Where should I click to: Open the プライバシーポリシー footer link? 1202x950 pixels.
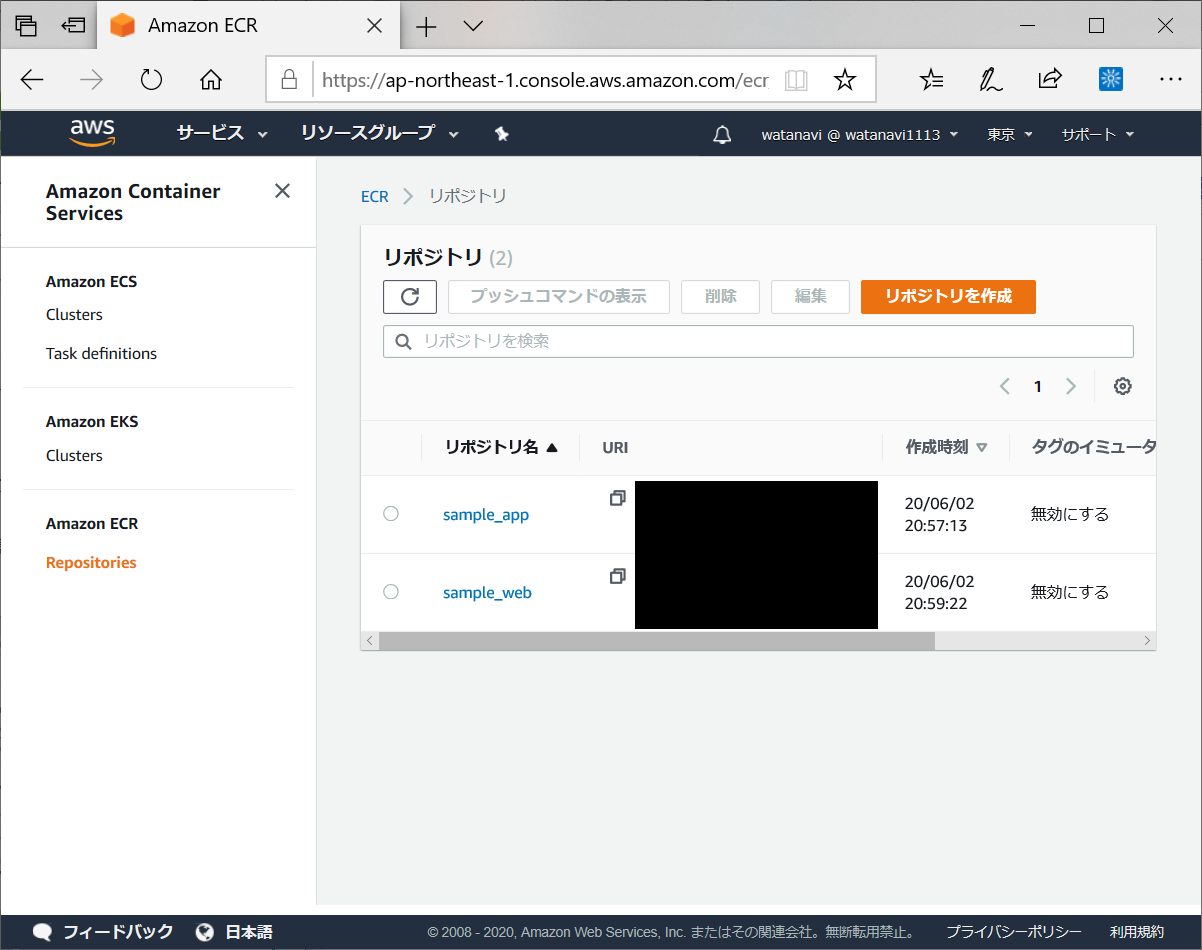point(1013,932)
